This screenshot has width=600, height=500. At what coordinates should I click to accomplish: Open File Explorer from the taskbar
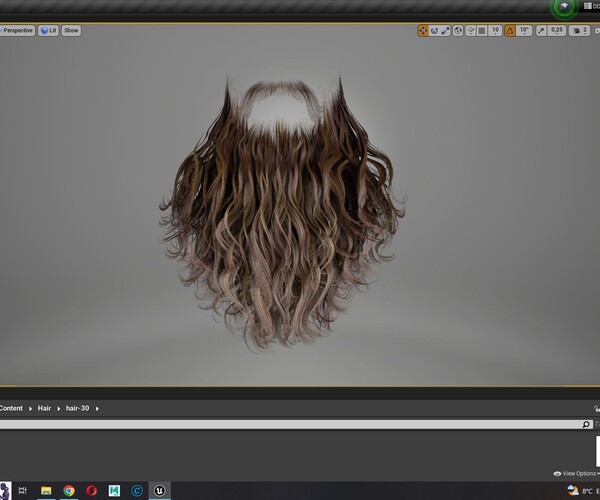pyautogui.click(x=46, y=490)
